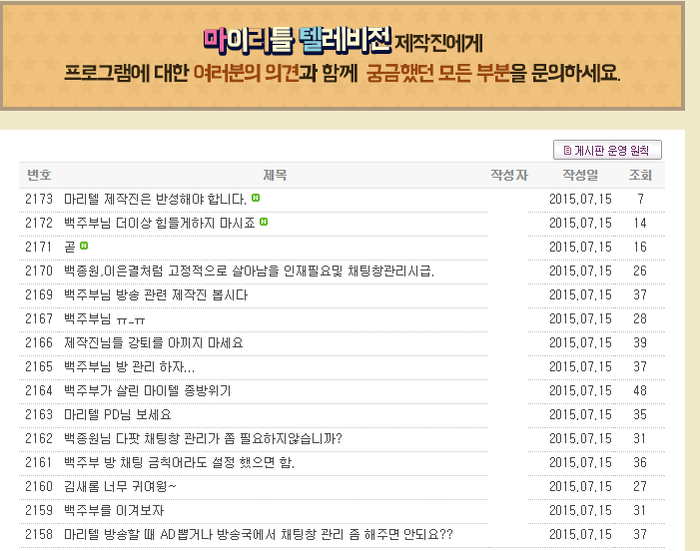Open the post titled 곧
Viewport: 700px width, 551px height.
pyautogui.click(x=69, y=247)
